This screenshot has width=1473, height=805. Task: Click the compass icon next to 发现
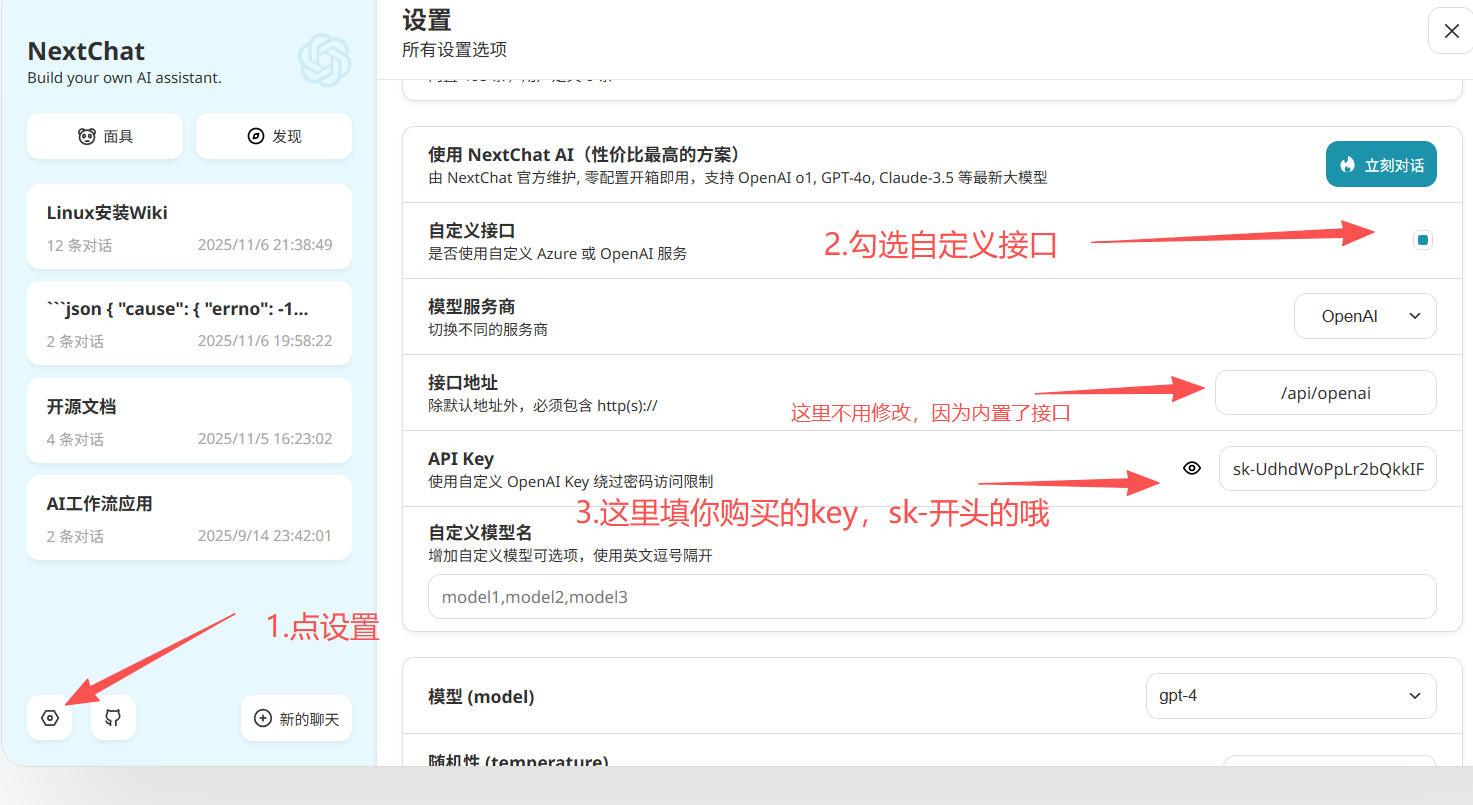click(x=255, y=136)
